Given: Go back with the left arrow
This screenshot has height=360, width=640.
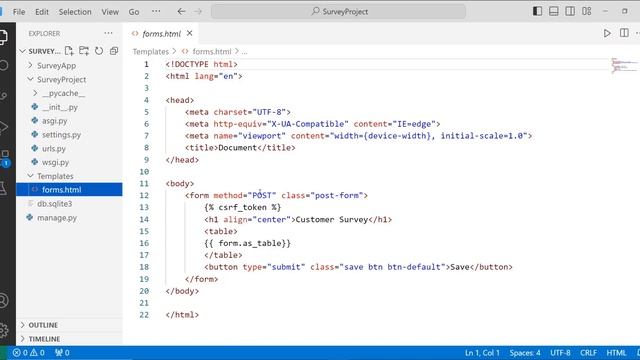Looking at the screenshot, I should [181, 11].
